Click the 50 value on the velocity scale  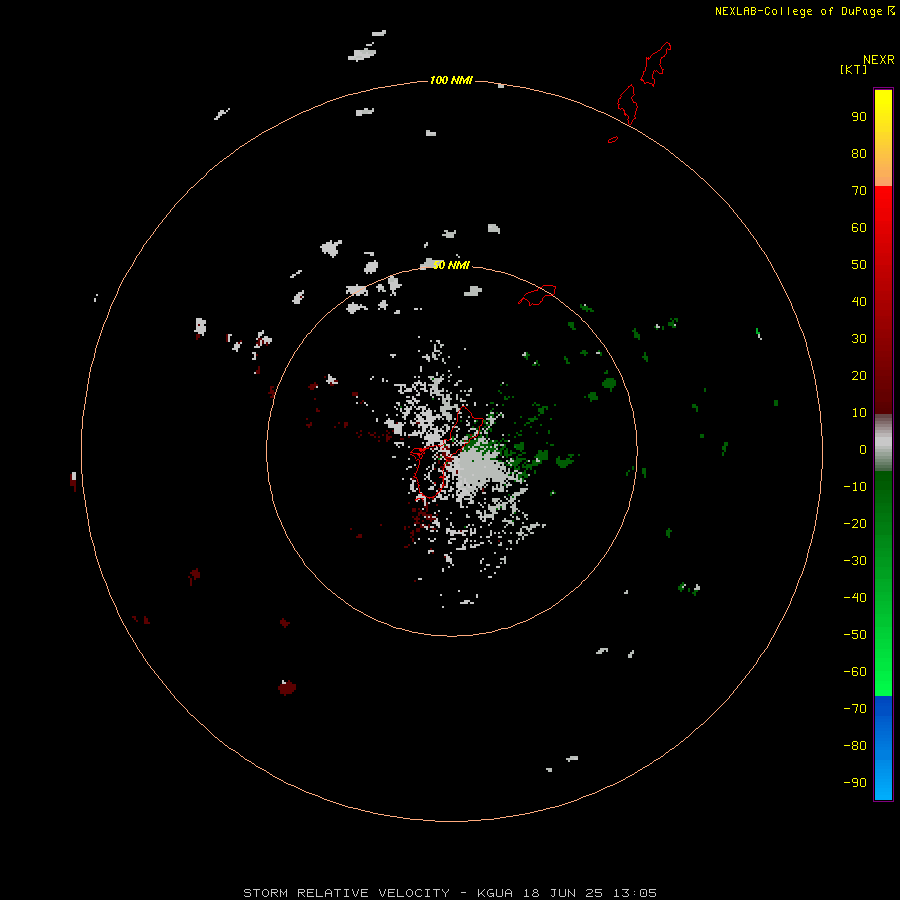(x=859, y=265)
